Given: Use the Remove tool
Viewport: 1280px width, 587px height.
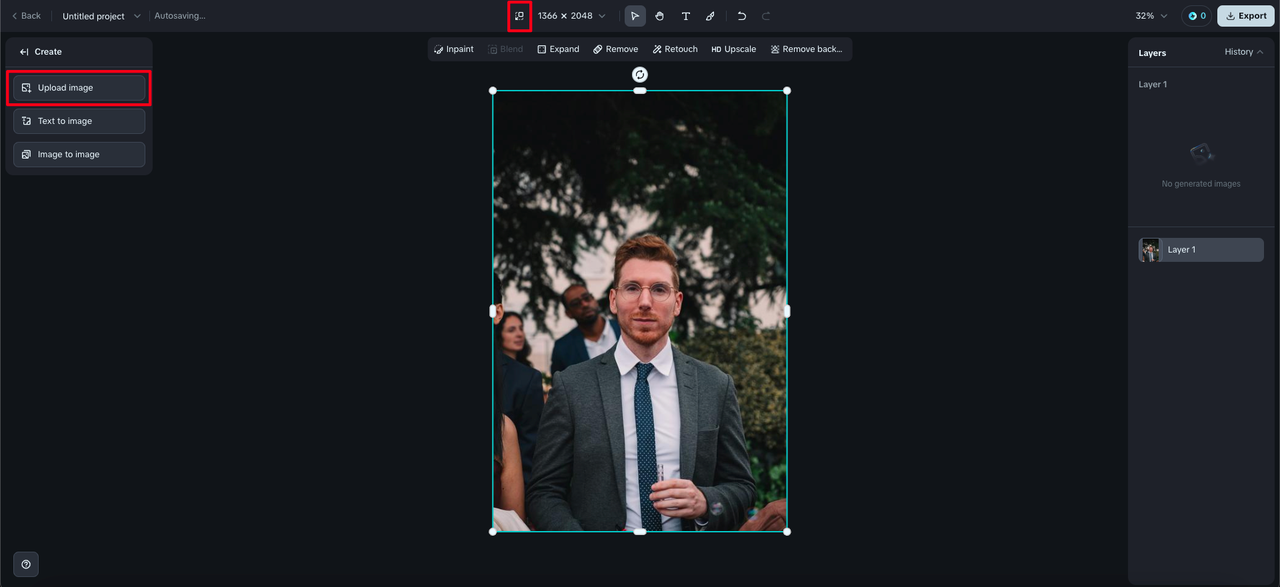Looking at the screenshot, I should (615, 49).
